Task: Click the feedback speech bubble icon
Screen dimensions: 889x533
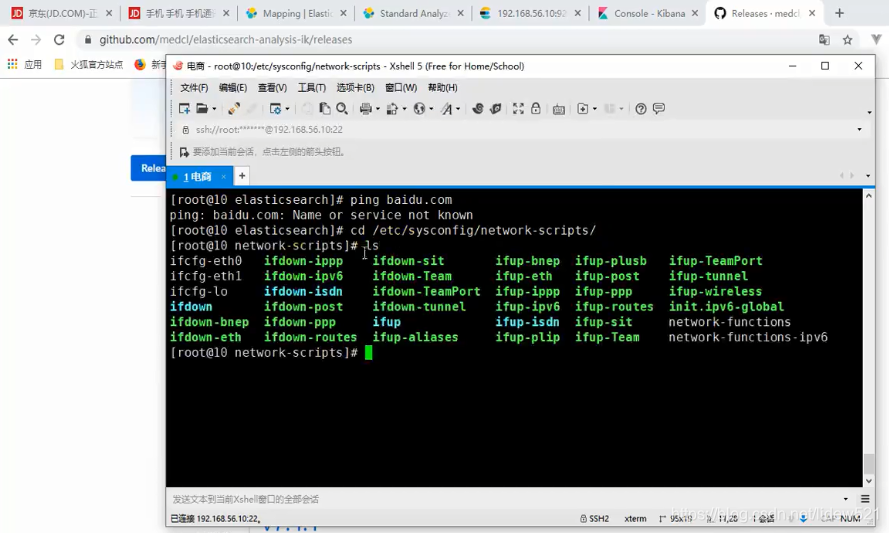Action: tap(659, 108)
